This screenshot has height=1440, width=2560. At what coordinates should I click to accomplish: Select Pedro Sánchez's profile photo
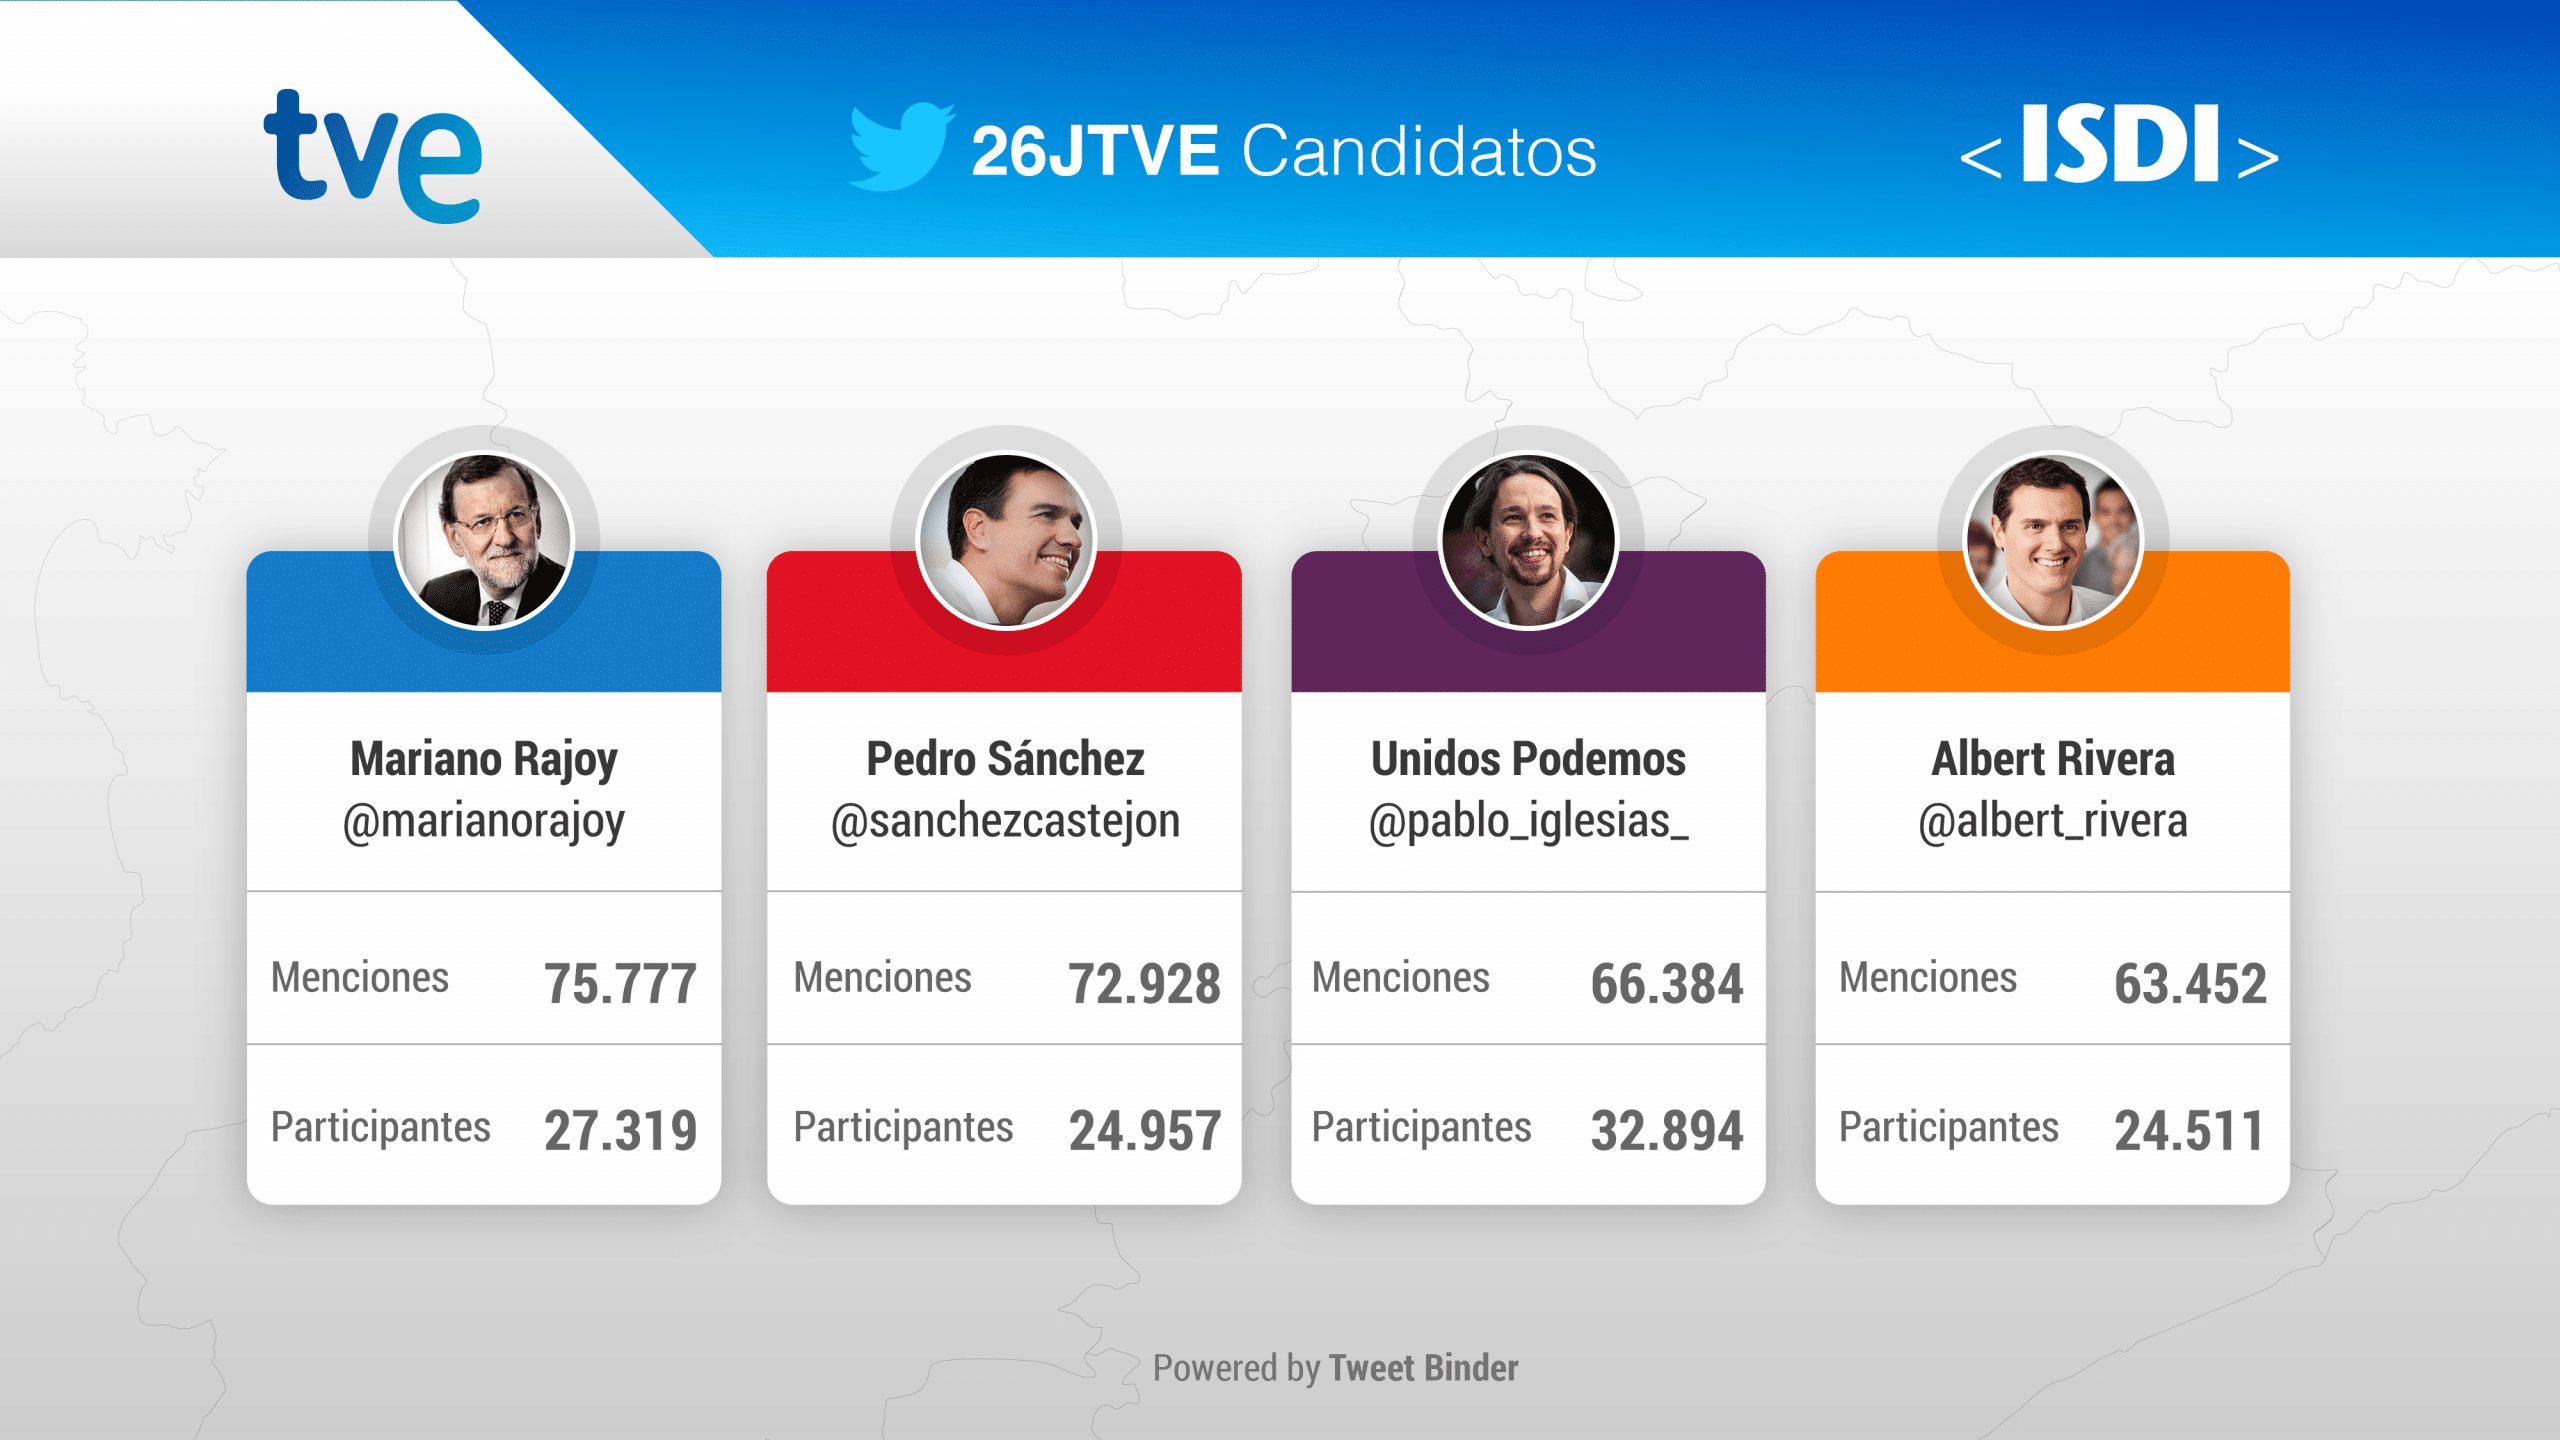(1006, 541)
